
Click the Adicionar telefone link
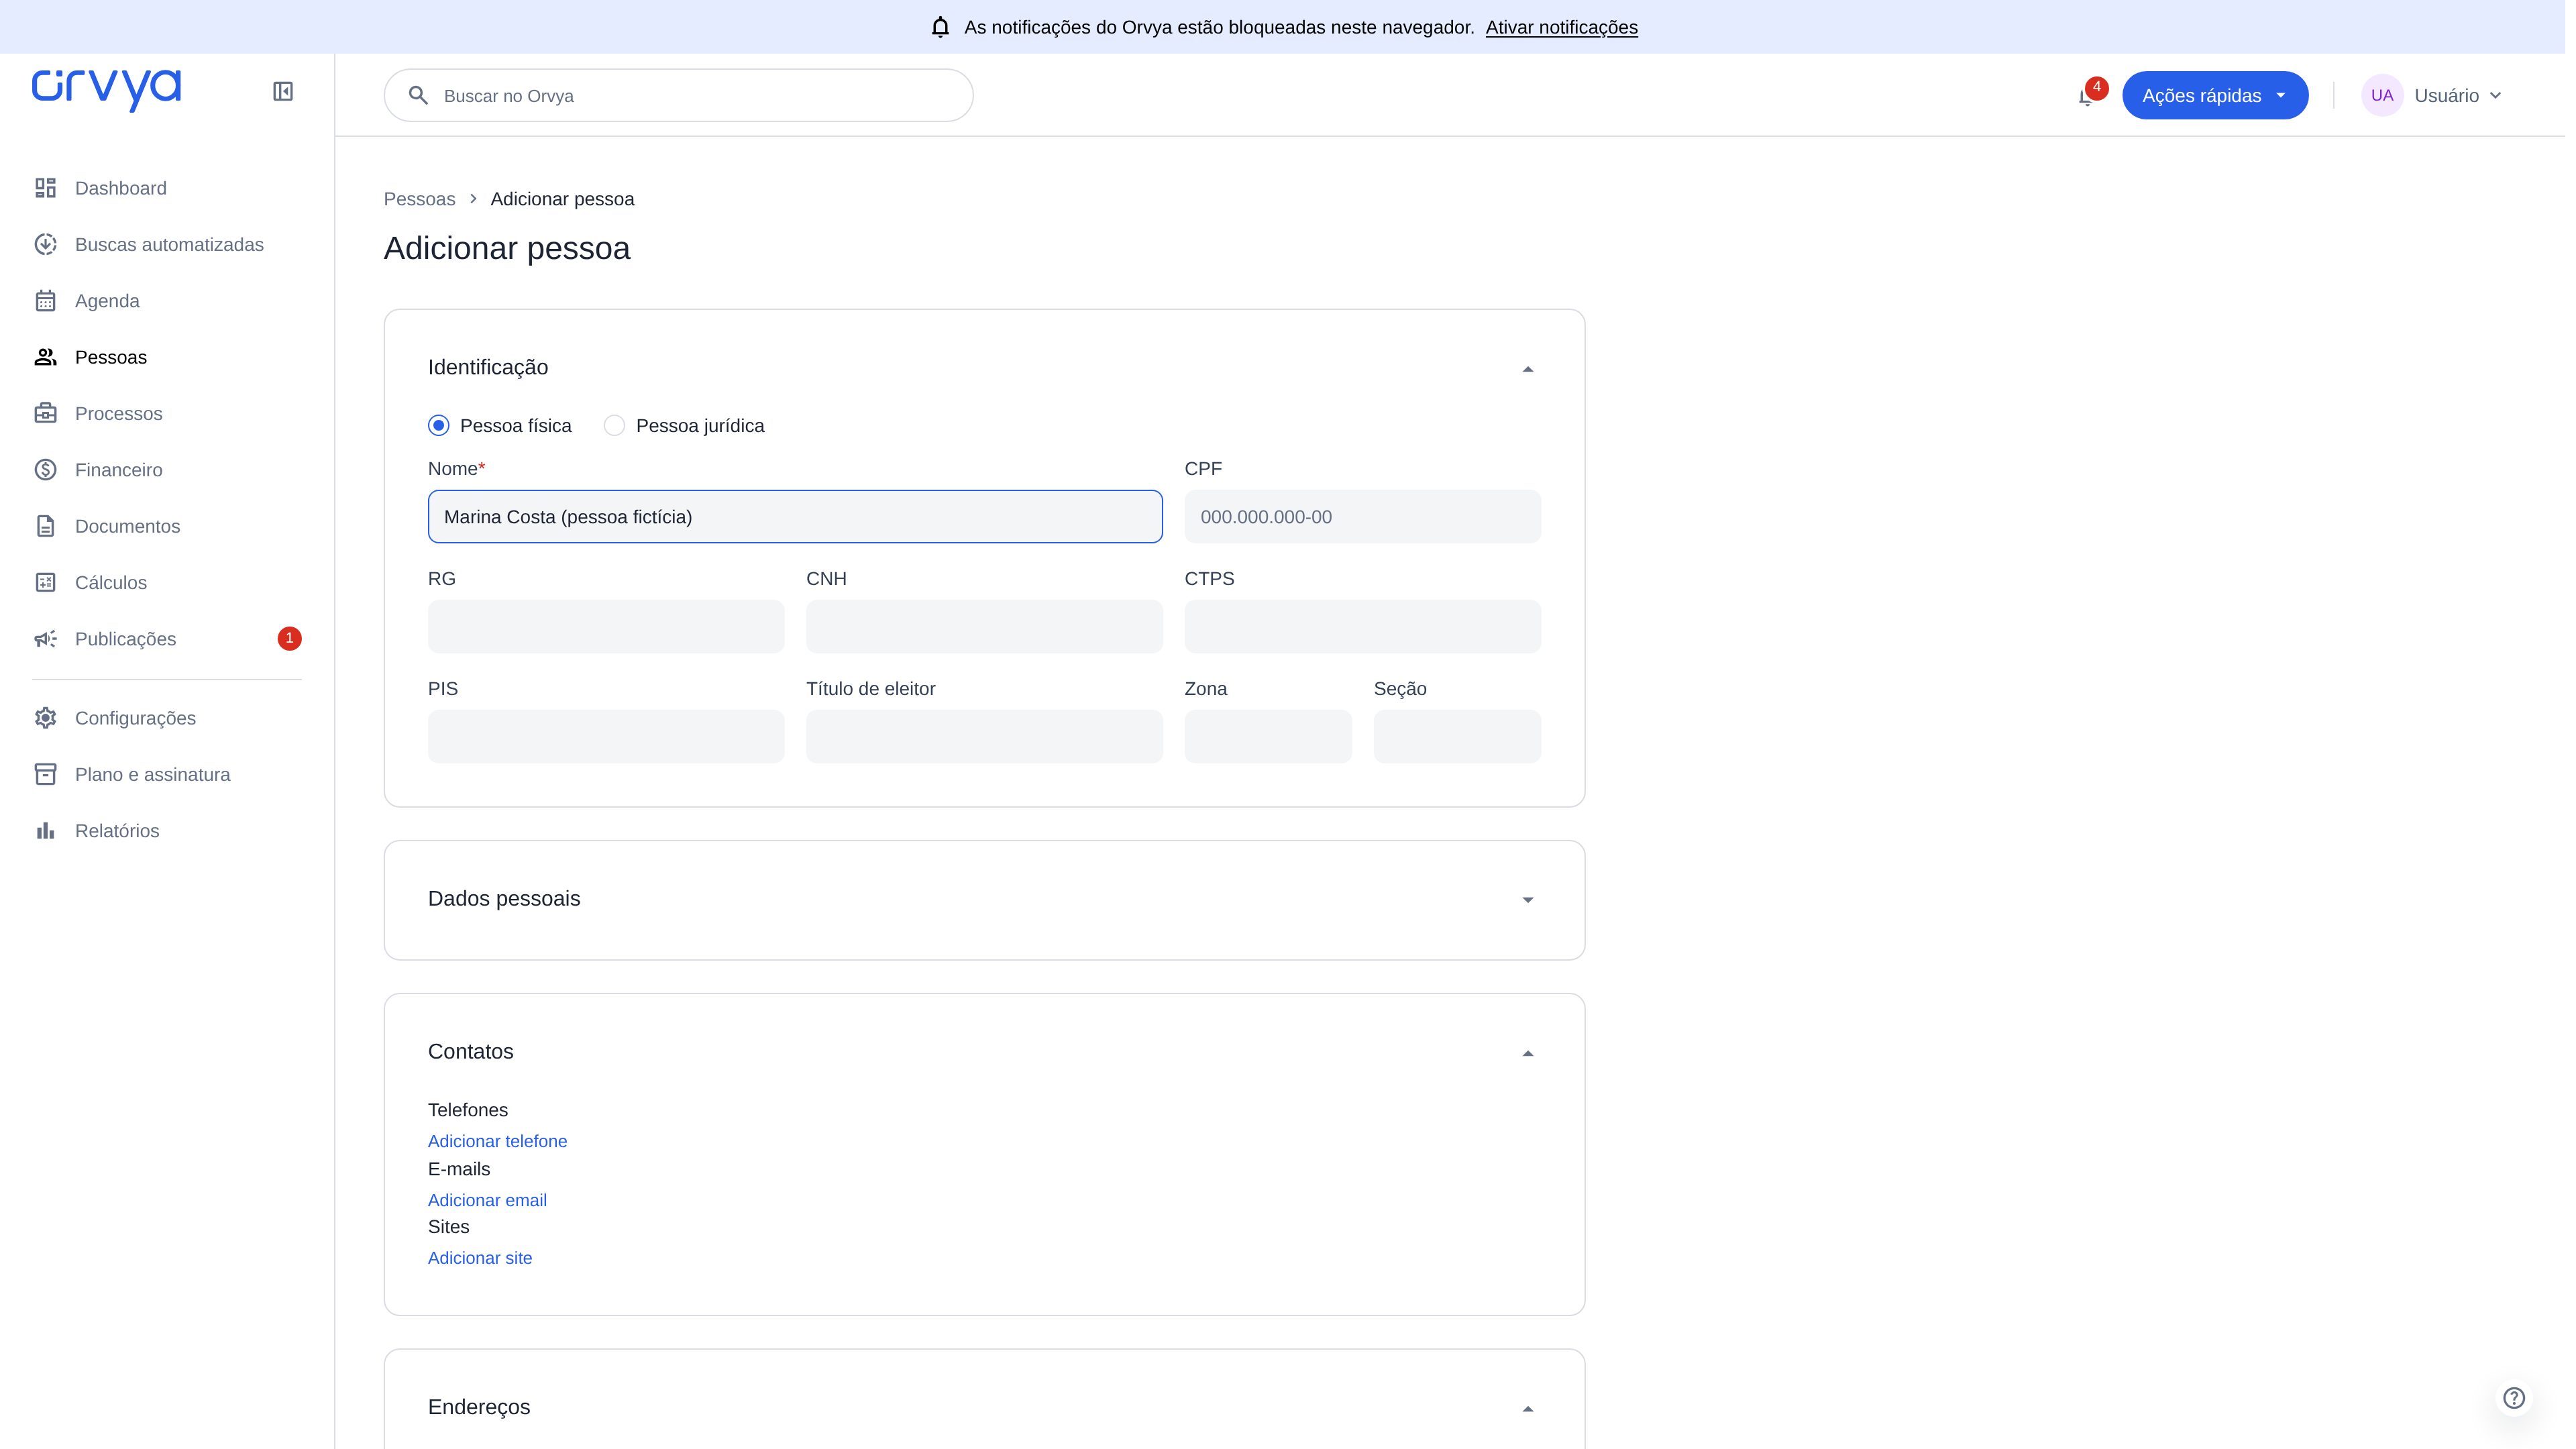click(x=497, y=1141)
